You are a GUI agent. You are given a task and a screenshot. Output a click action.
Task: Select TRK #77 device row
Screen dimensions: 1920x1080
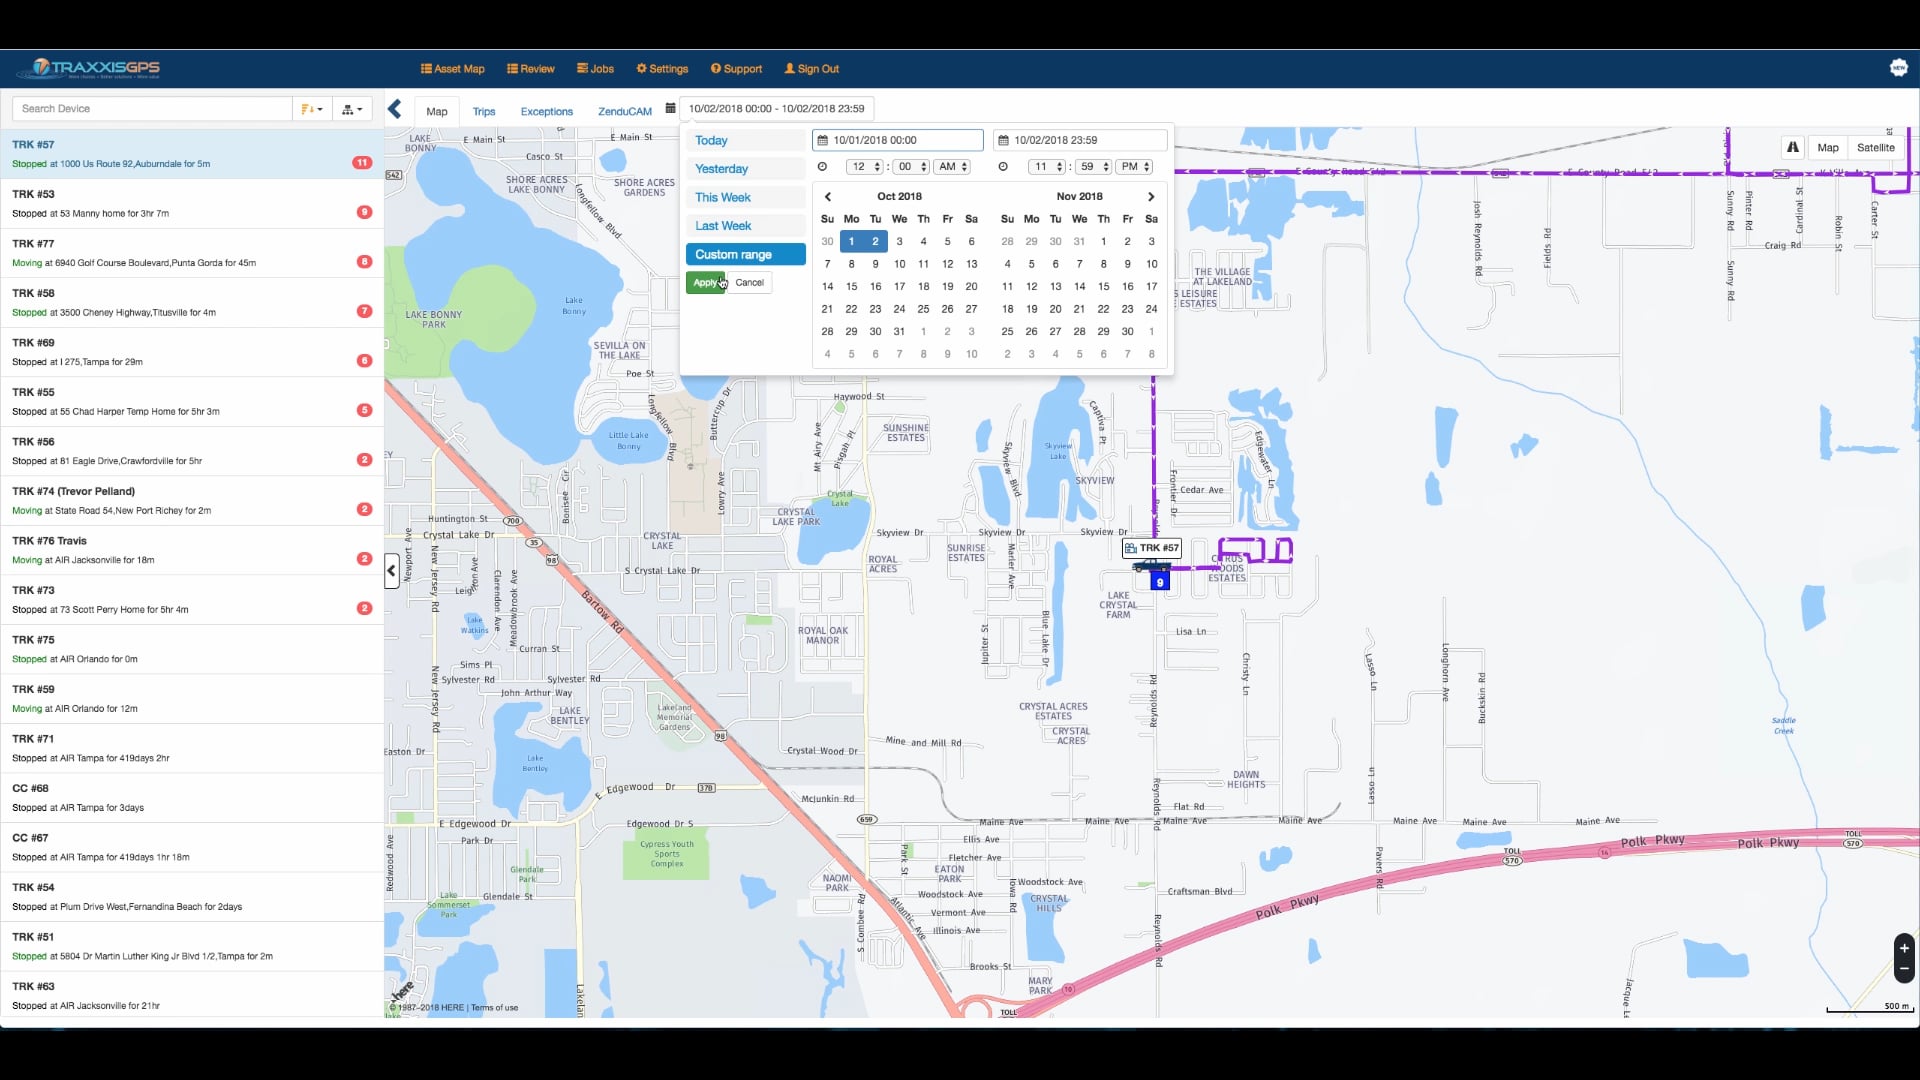pyautogui.click(x=192, y=253)
